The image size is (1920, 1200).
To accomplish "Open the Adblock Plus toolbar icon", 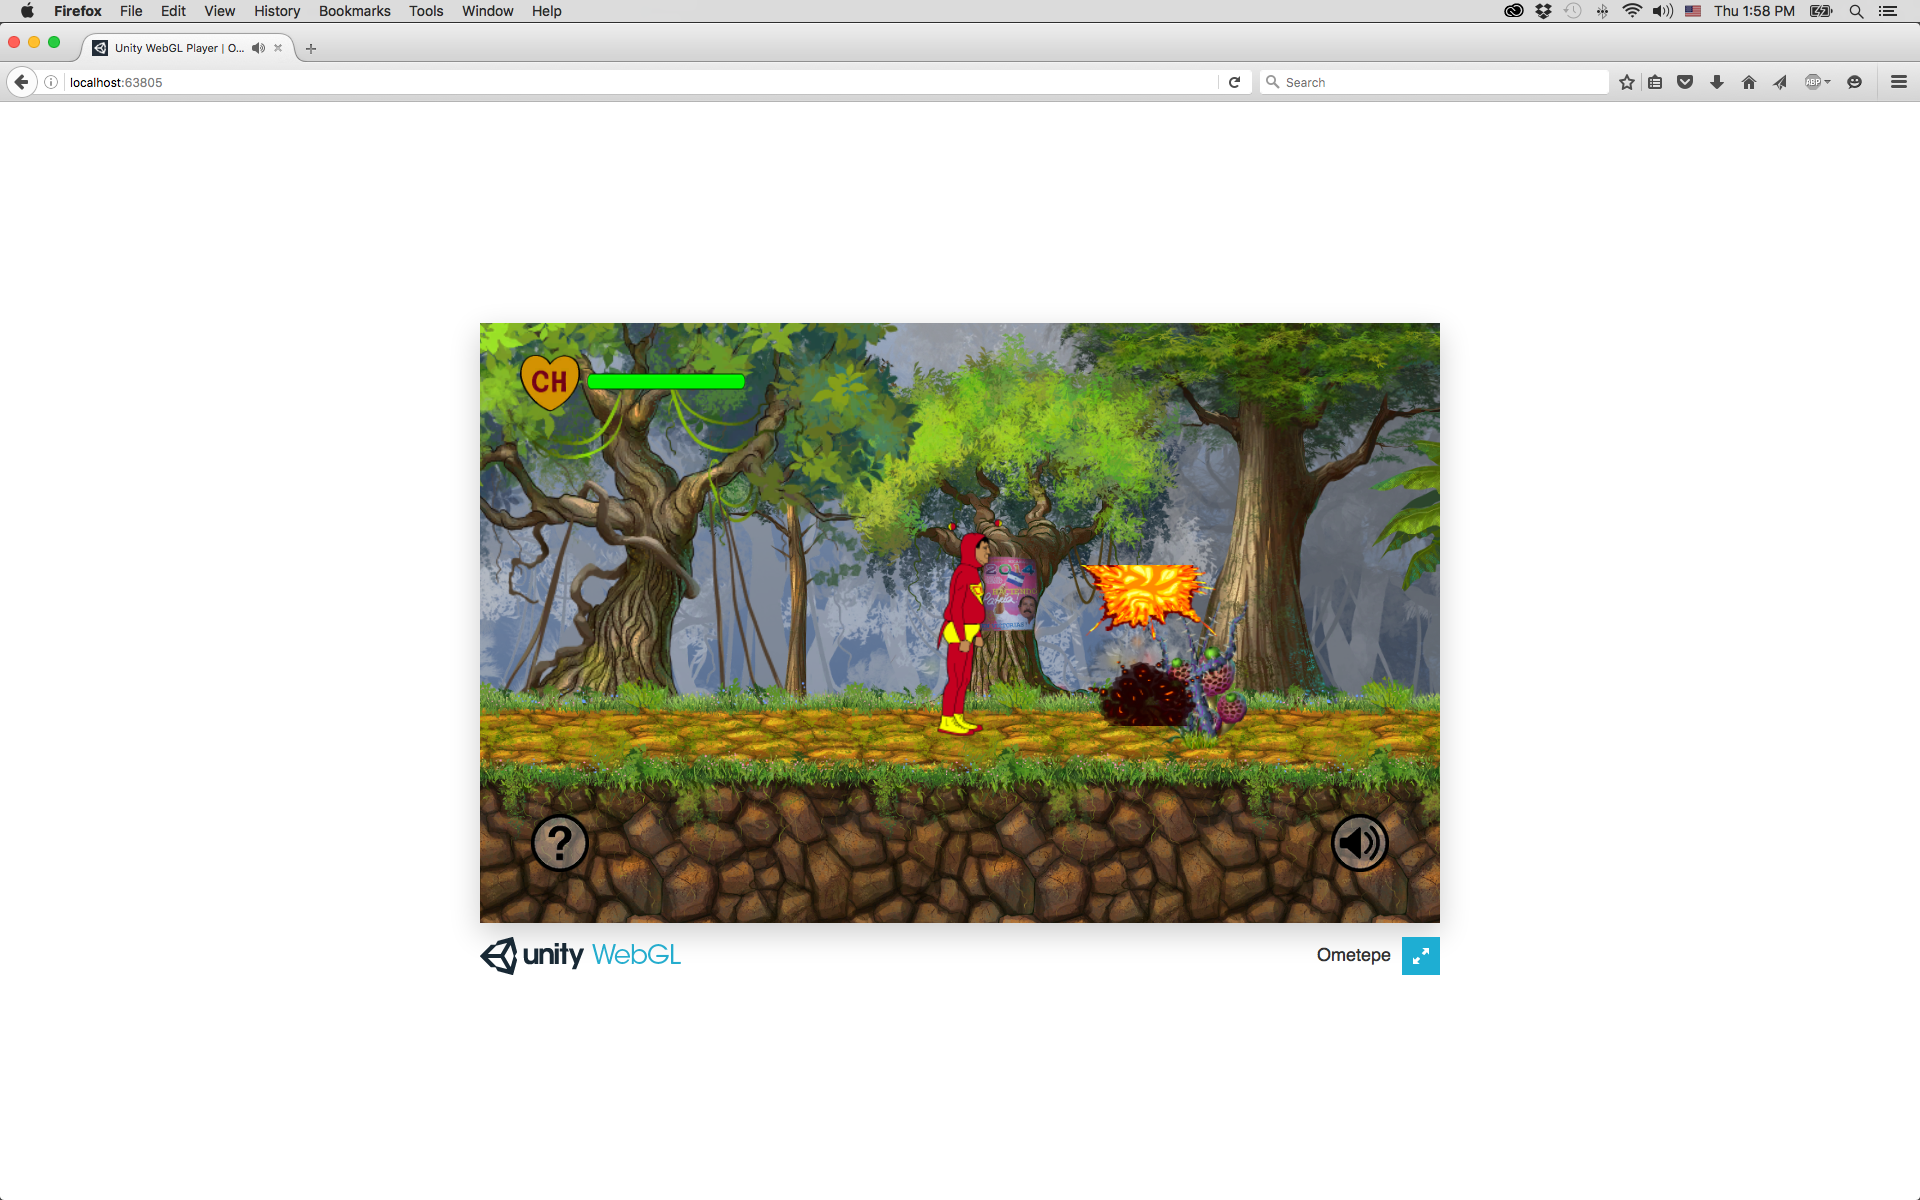I will click(x=1813, y=82).
